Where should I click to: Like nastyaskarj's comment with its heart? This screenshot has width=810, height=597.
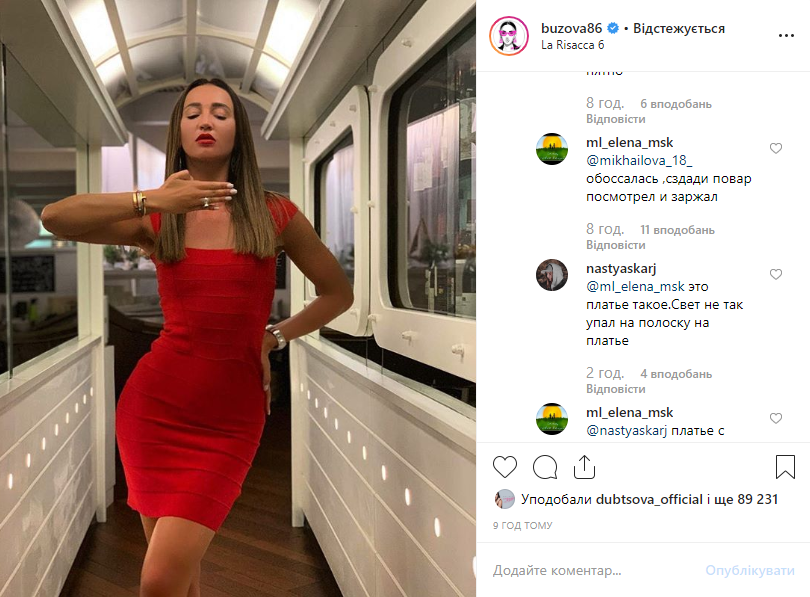click(775, 274)
